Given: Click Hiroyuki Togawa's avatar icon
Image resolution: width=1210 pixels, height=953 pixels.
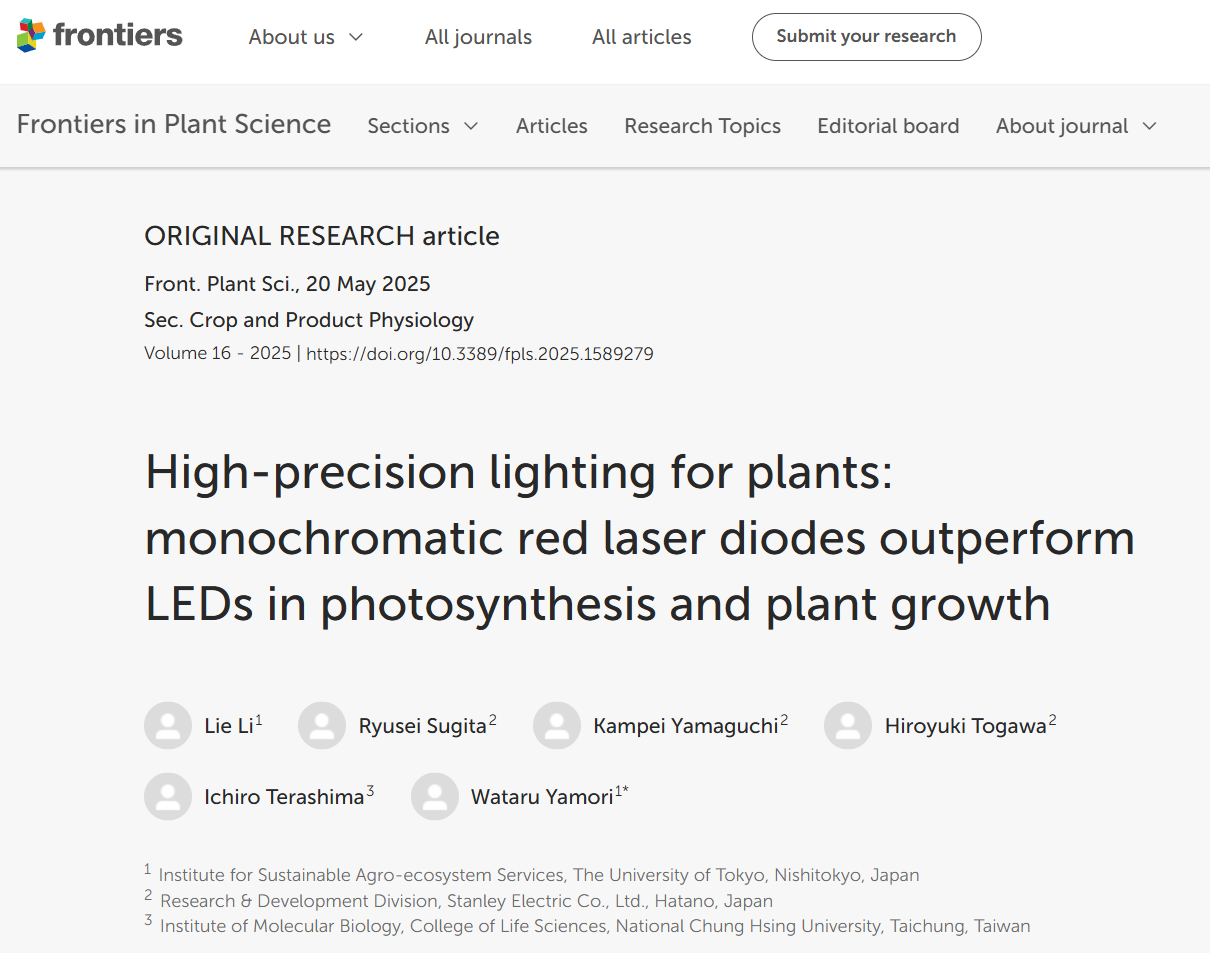Looking at the screenshot, I should [x=848, y=726].
